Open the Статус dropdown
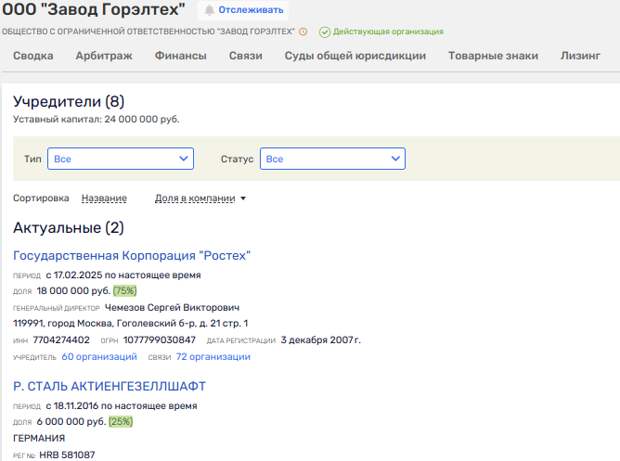The width and height of the screenshot is (620, 461). coord(333,159)
